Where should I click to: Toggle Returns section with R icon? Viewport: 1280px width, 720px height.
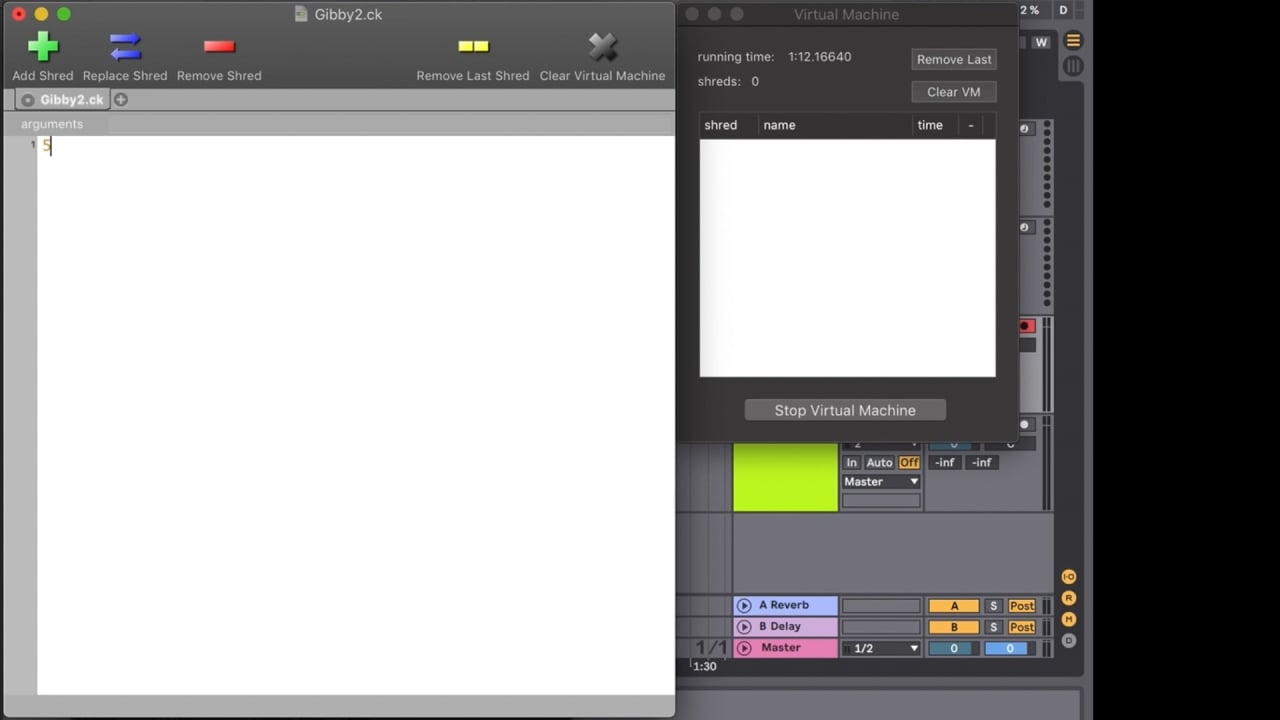(1068, 598)
